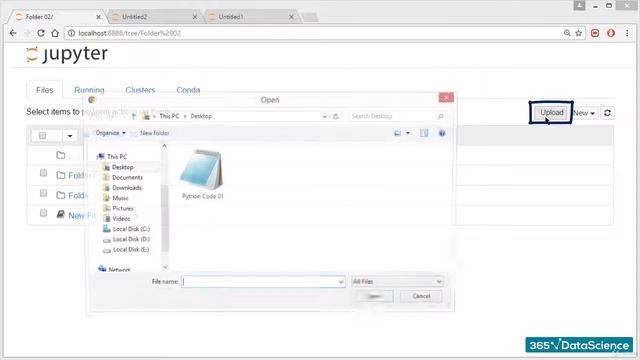
Task: Click Cancel in the Open dialog
Action: 421,296
